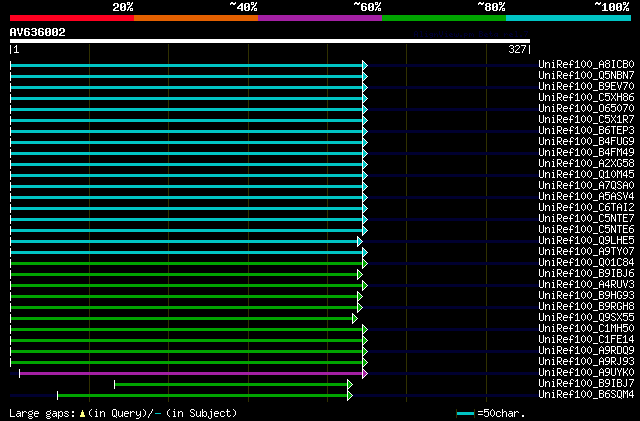Open the UniRef100_Q5NBN7 hit label

[586, 76]
